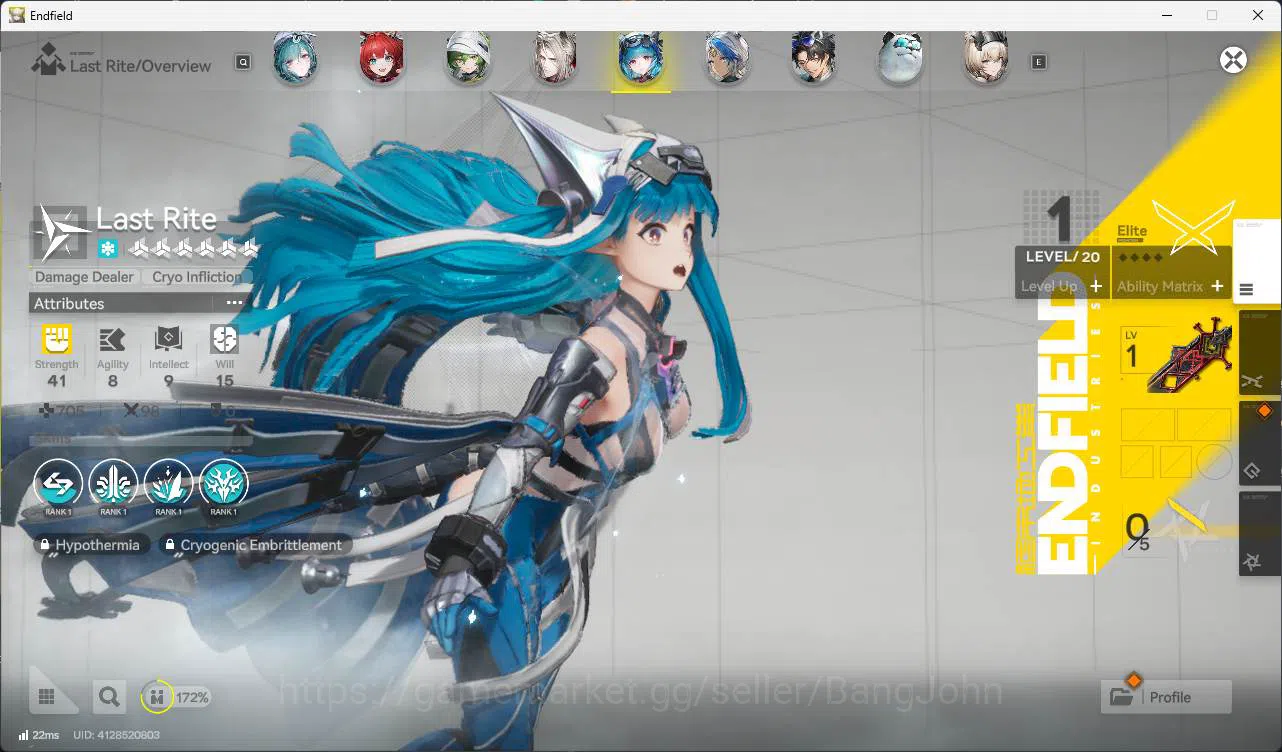This screenshot has width=1282, height=752.
Task: Click the locked Hypothermia talent
Action: coord(92,545)
